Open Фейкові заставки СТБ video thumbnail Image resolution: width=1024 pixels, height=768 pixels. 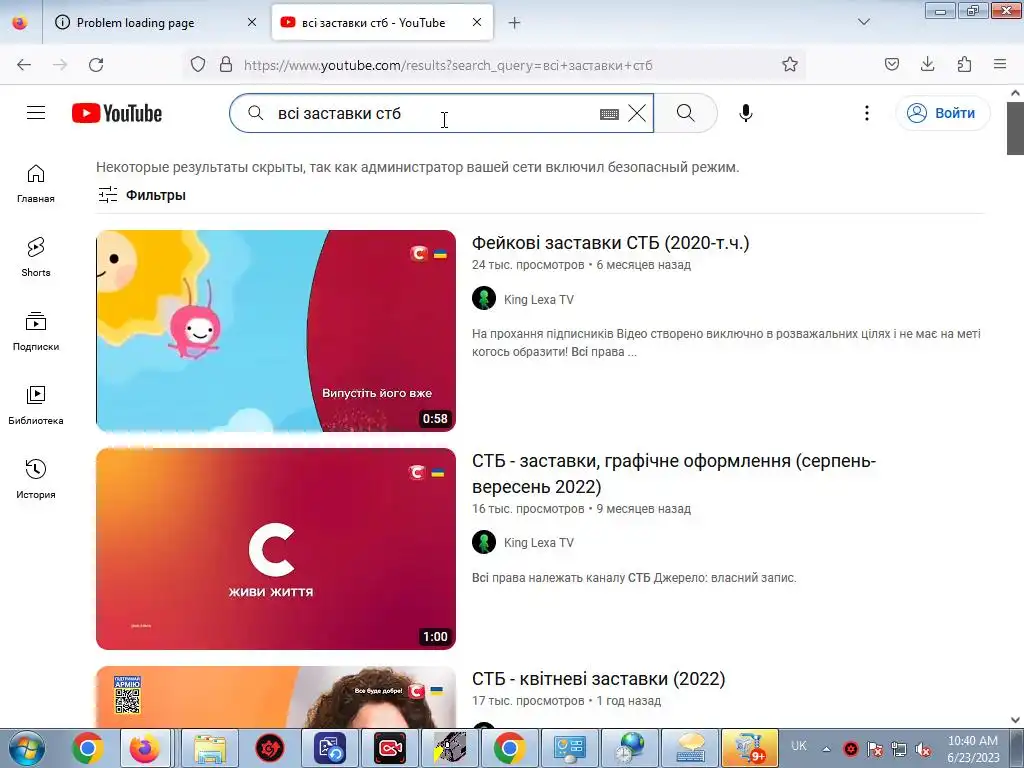click(x=276, y=330)
